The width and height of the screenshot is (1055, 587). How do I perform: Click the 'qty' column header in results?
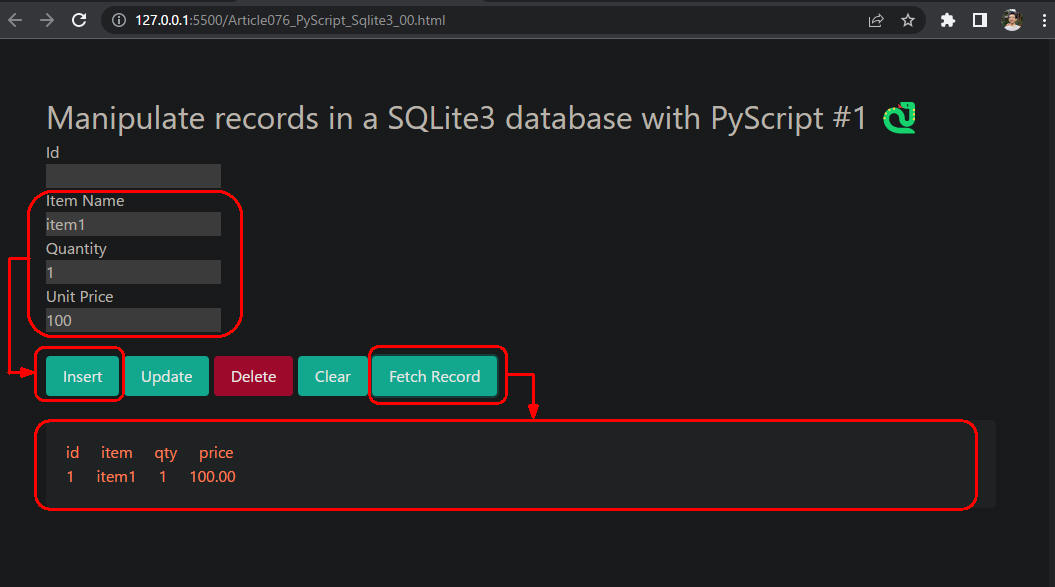pyautogui.click(x=166, y=453)
